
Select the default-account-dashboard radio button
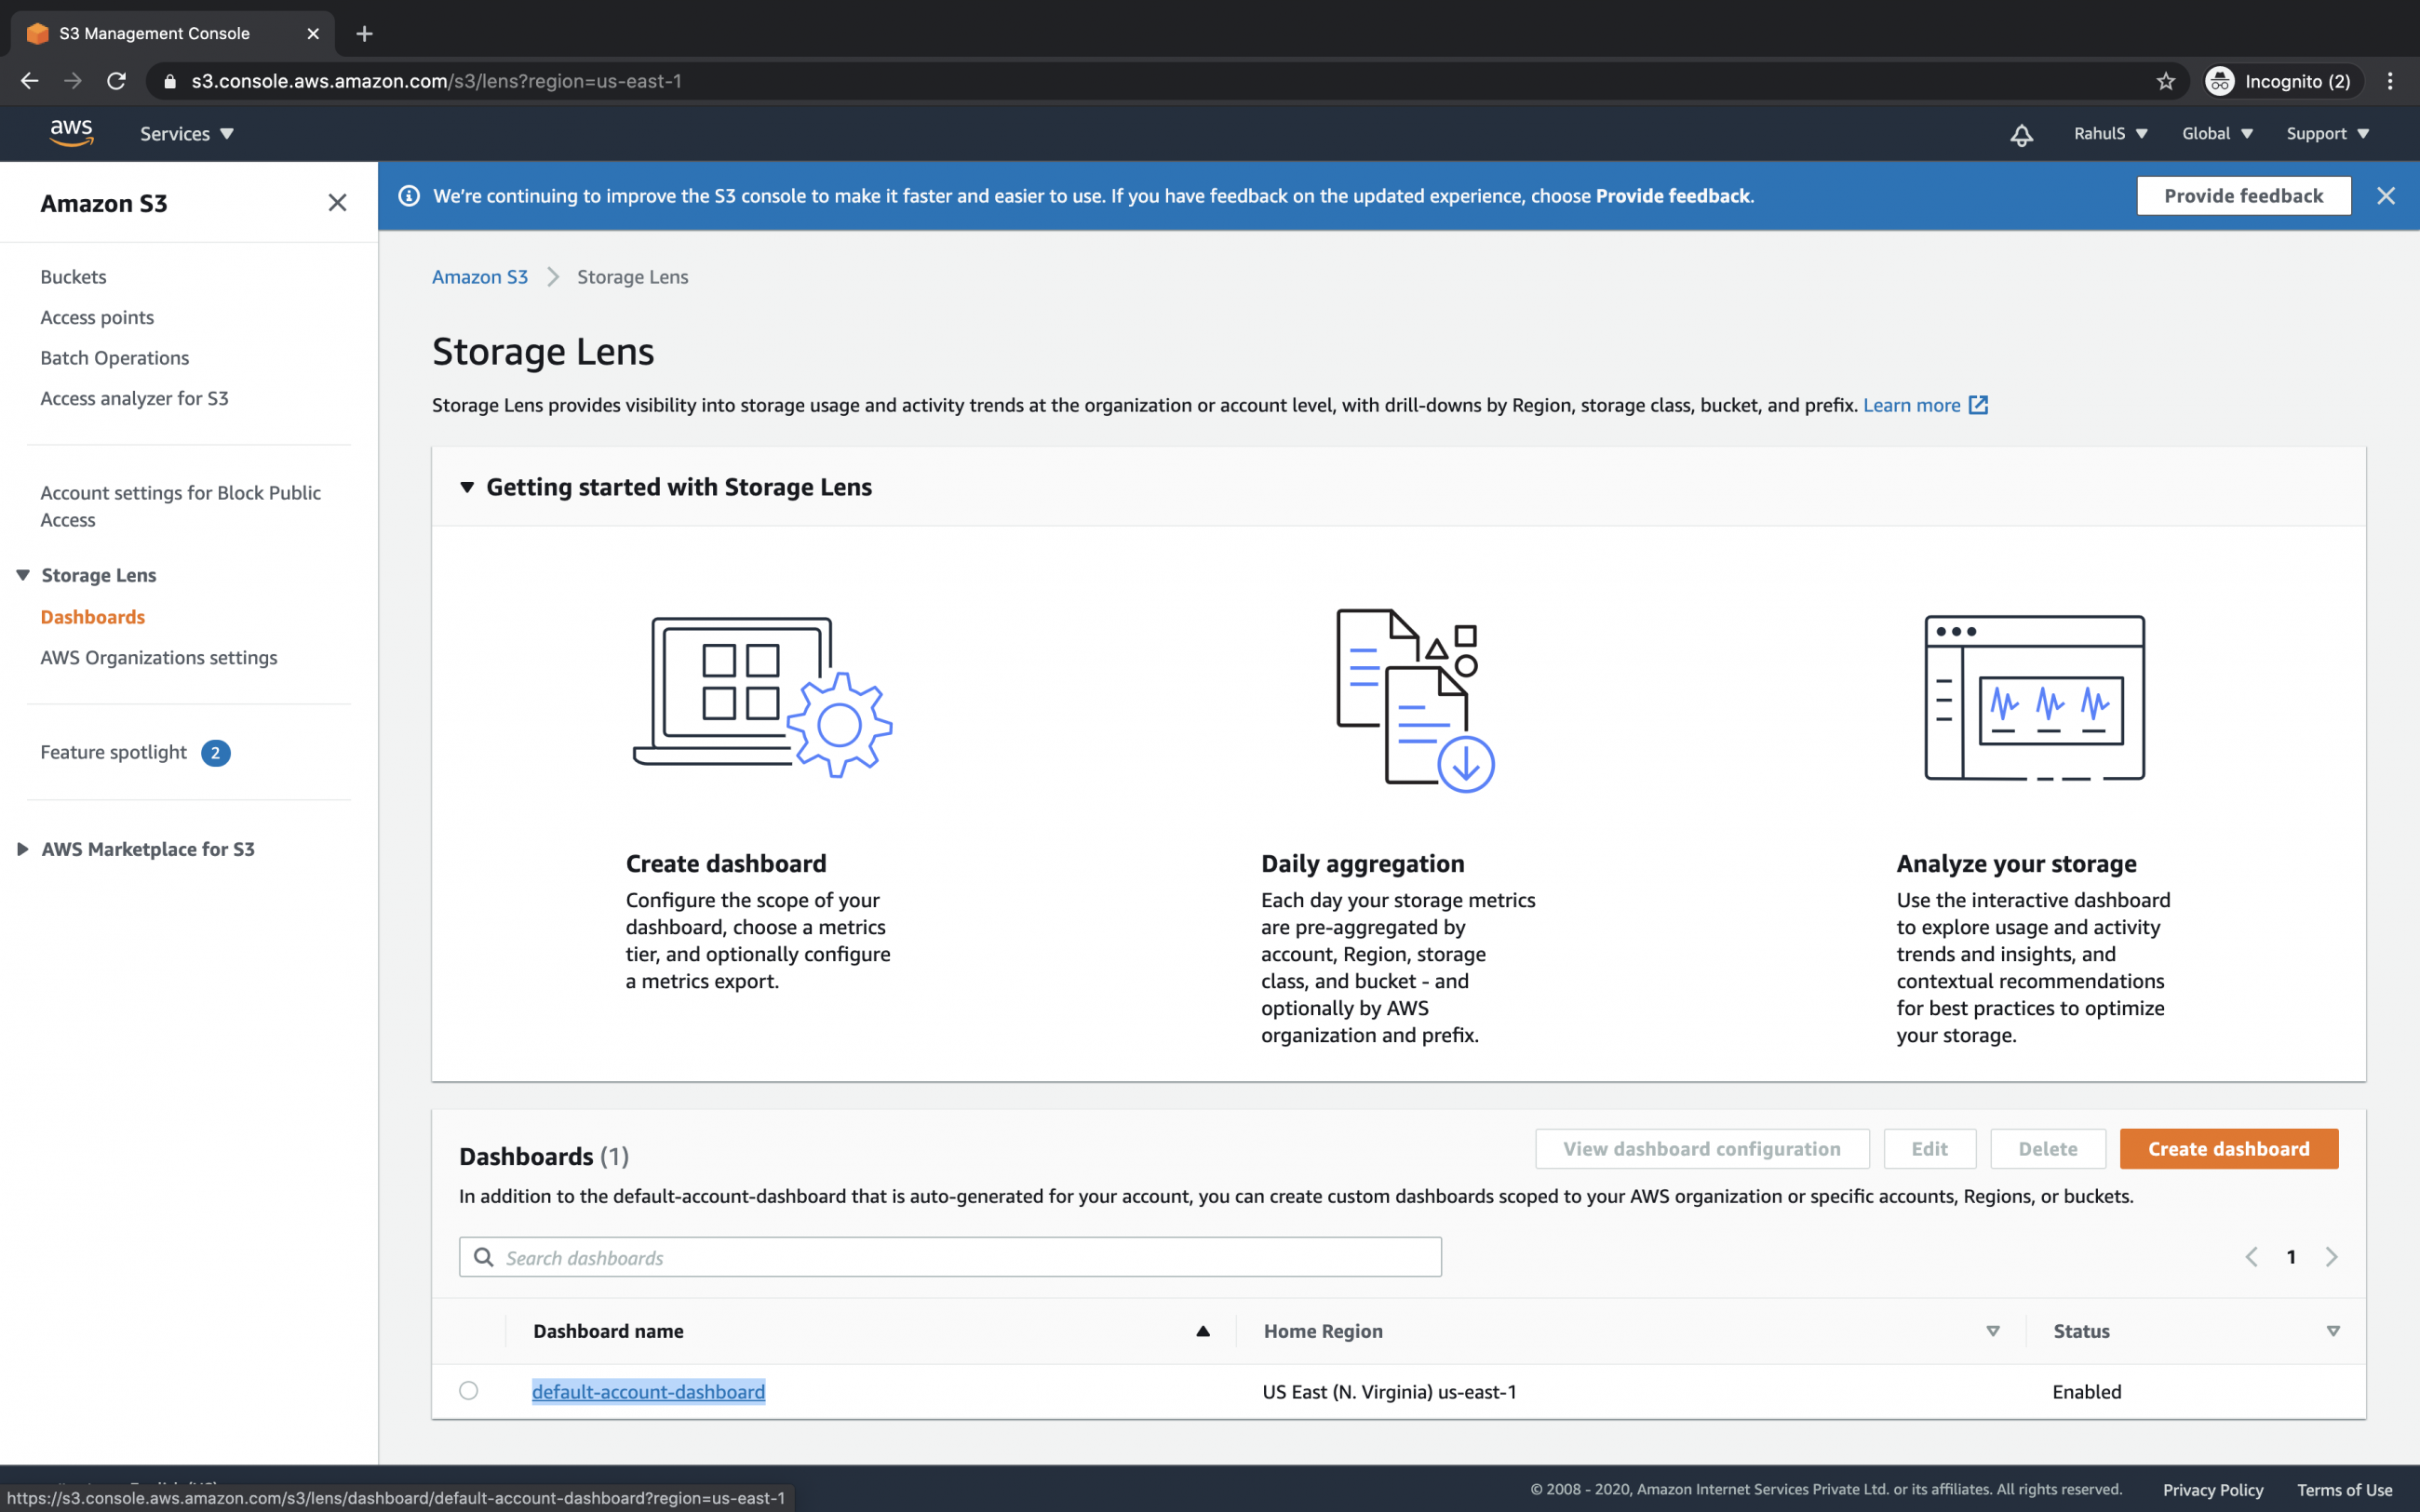pyautogui.click(x=468, y=1390)
